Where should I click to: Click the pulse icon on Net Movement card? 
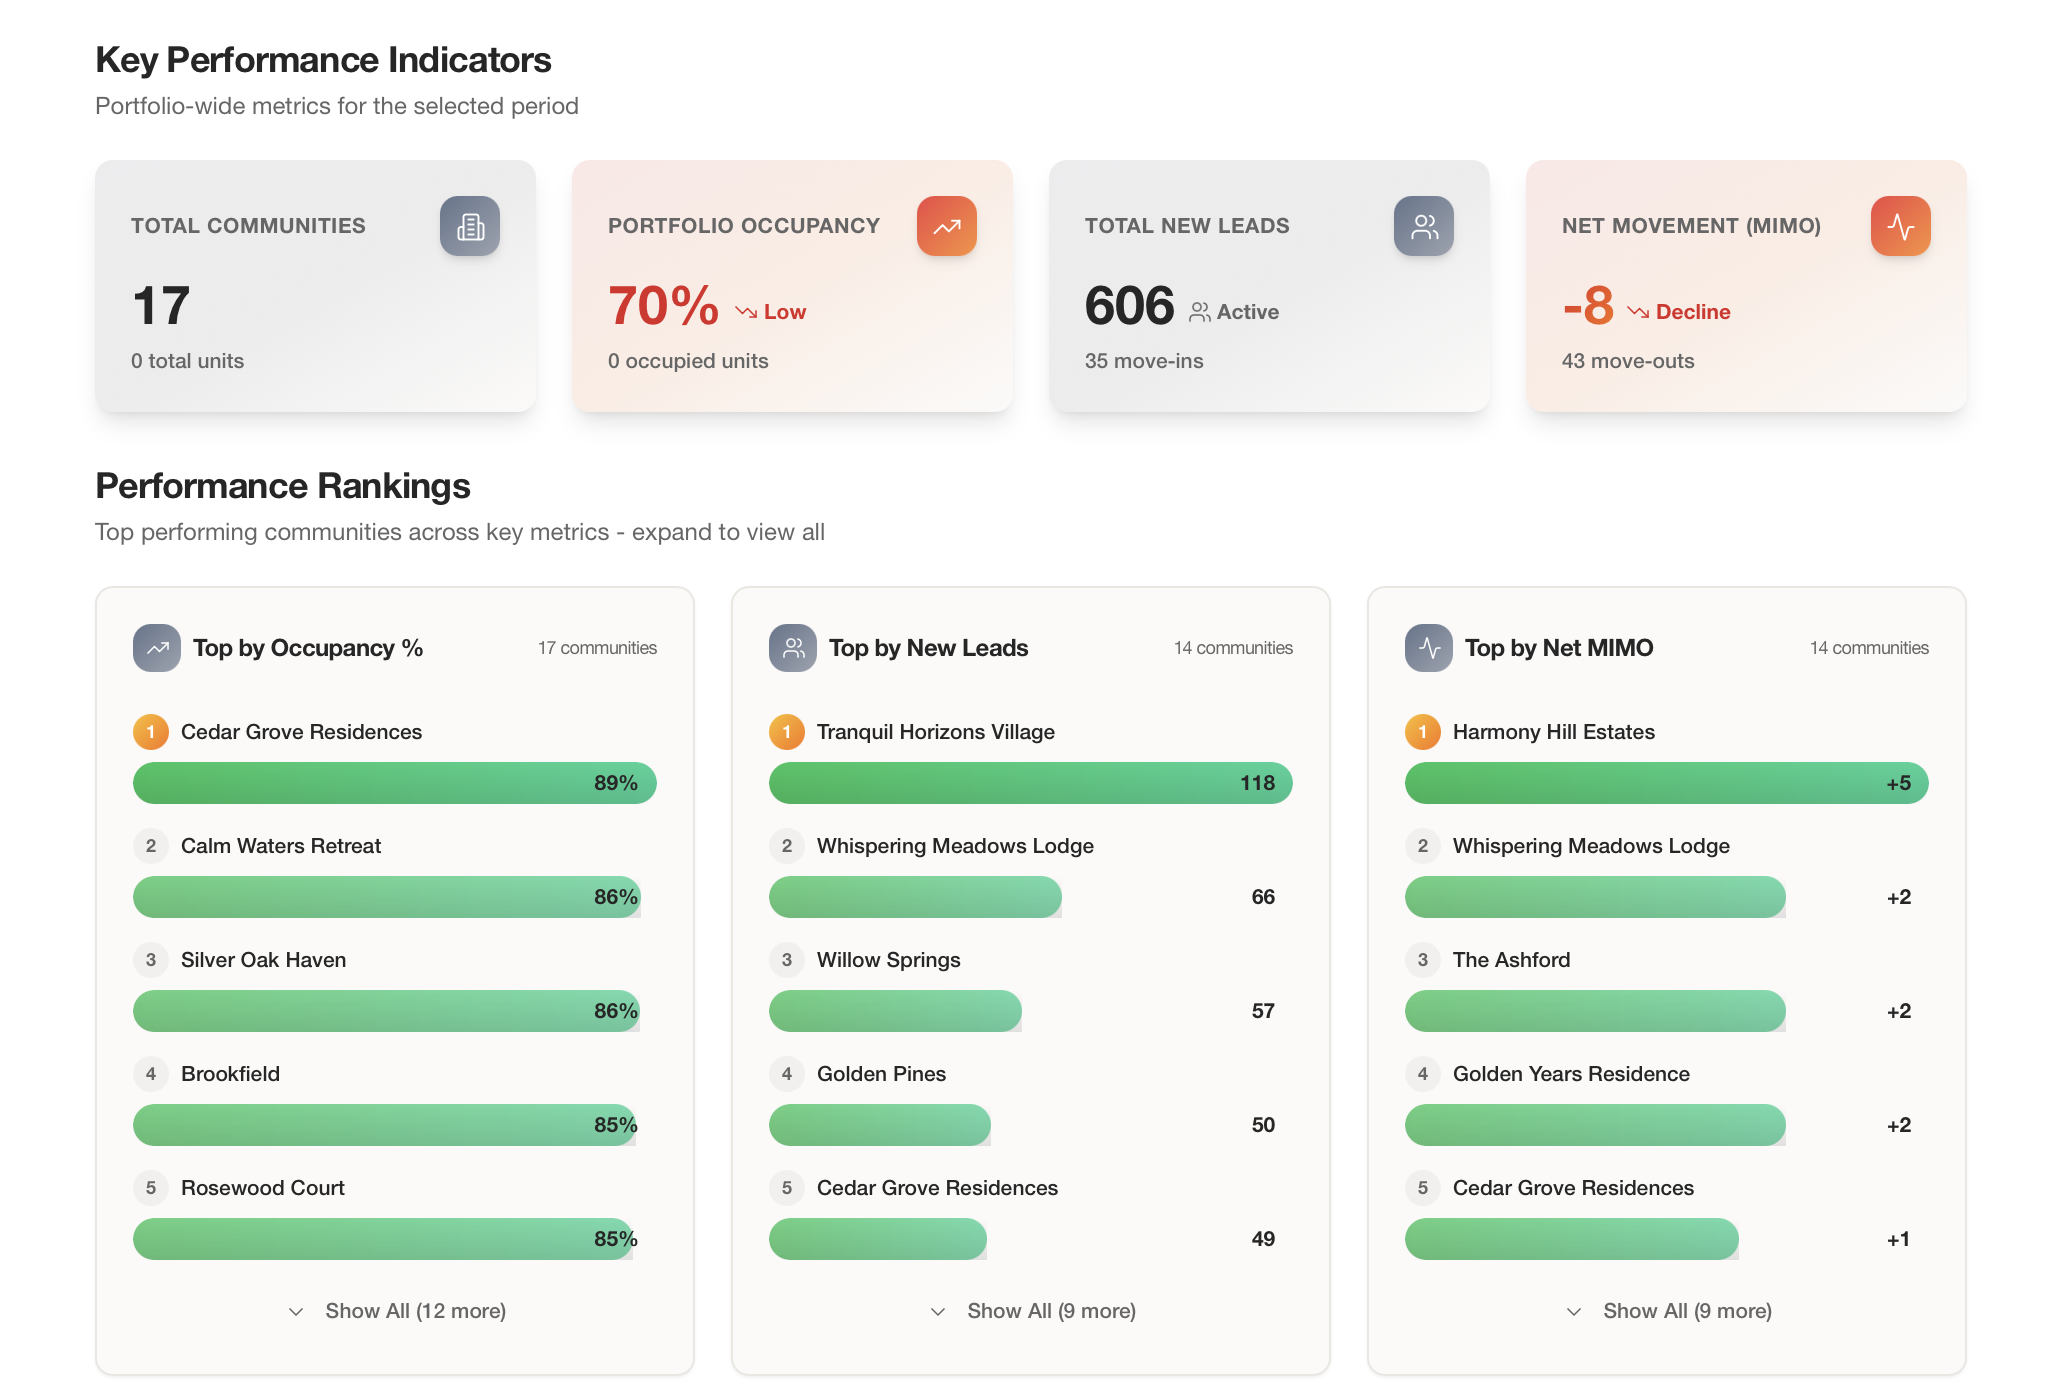[x=1900, y=226]
